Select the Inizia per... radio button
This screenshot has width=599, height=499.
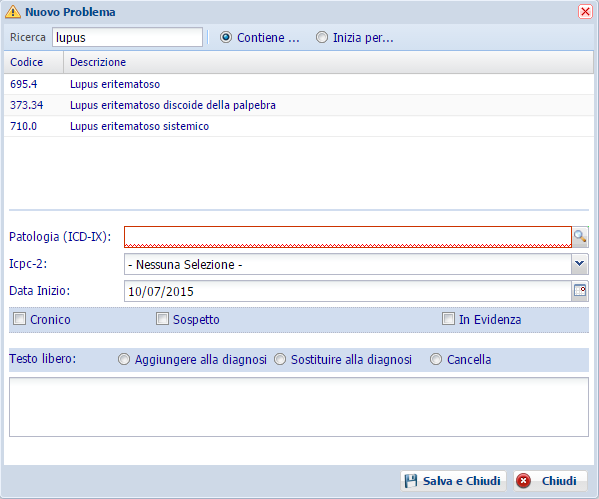click(322, 37)
